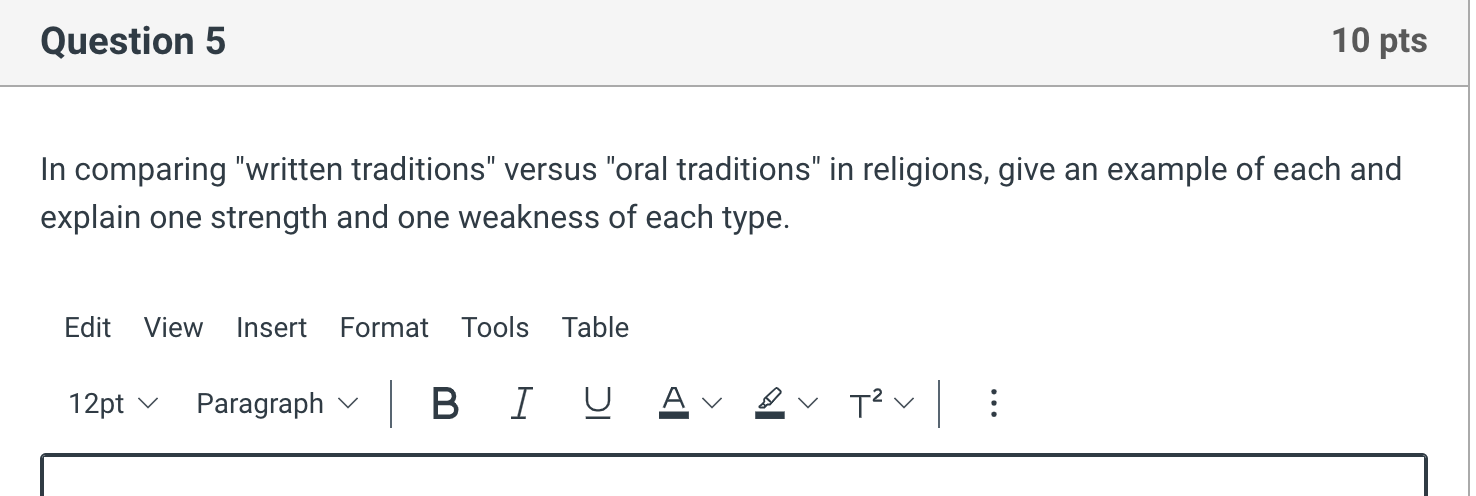Apply the superscript T² button
This screenshot has height=496, width=1476.
[x=866, y=404]
